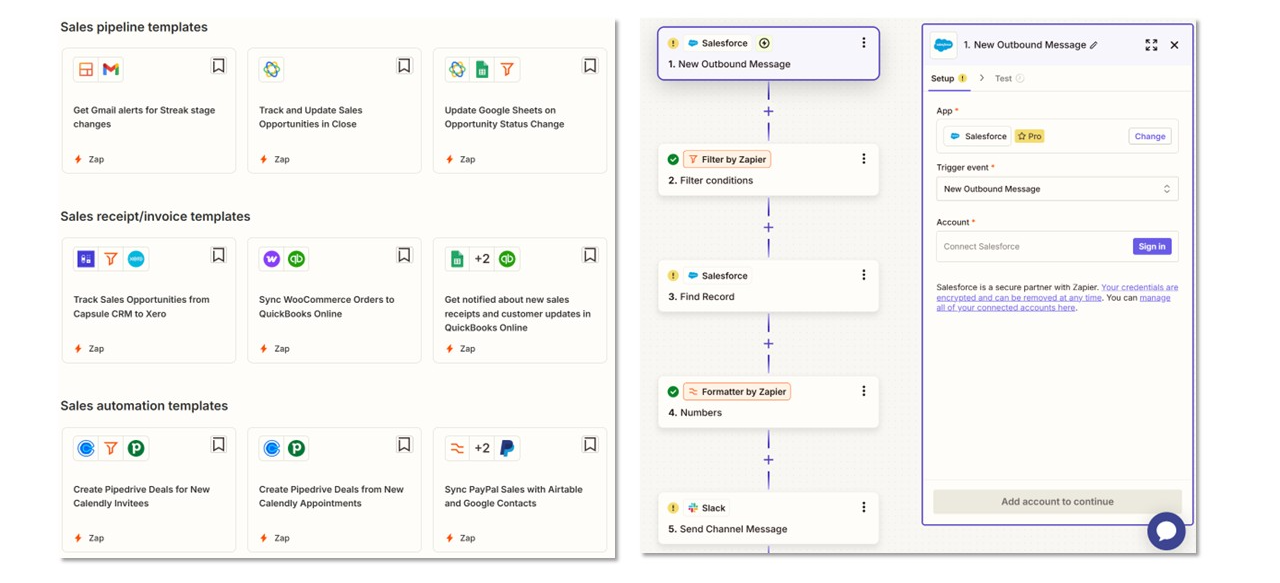Bookmark the Track and Update Sales Opportunities template

(404, 66)
